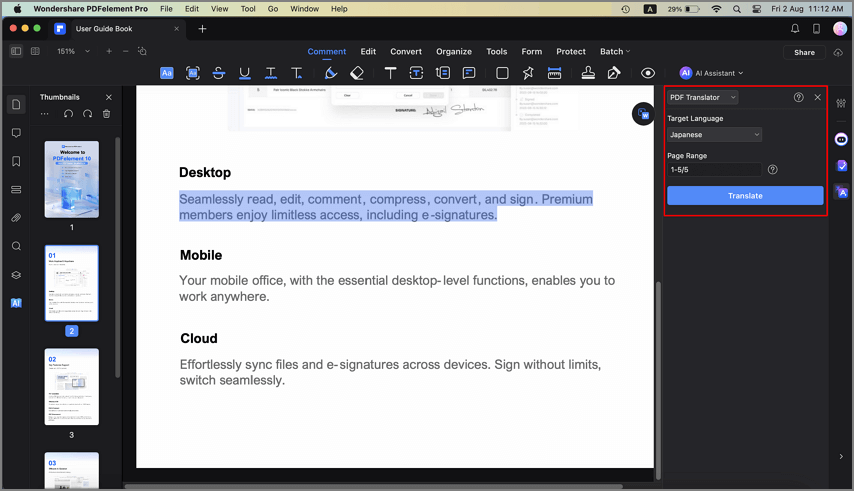Choose the eraser tool
The width and height of the screenshot is (854, 491).
[x=357, y=73]
